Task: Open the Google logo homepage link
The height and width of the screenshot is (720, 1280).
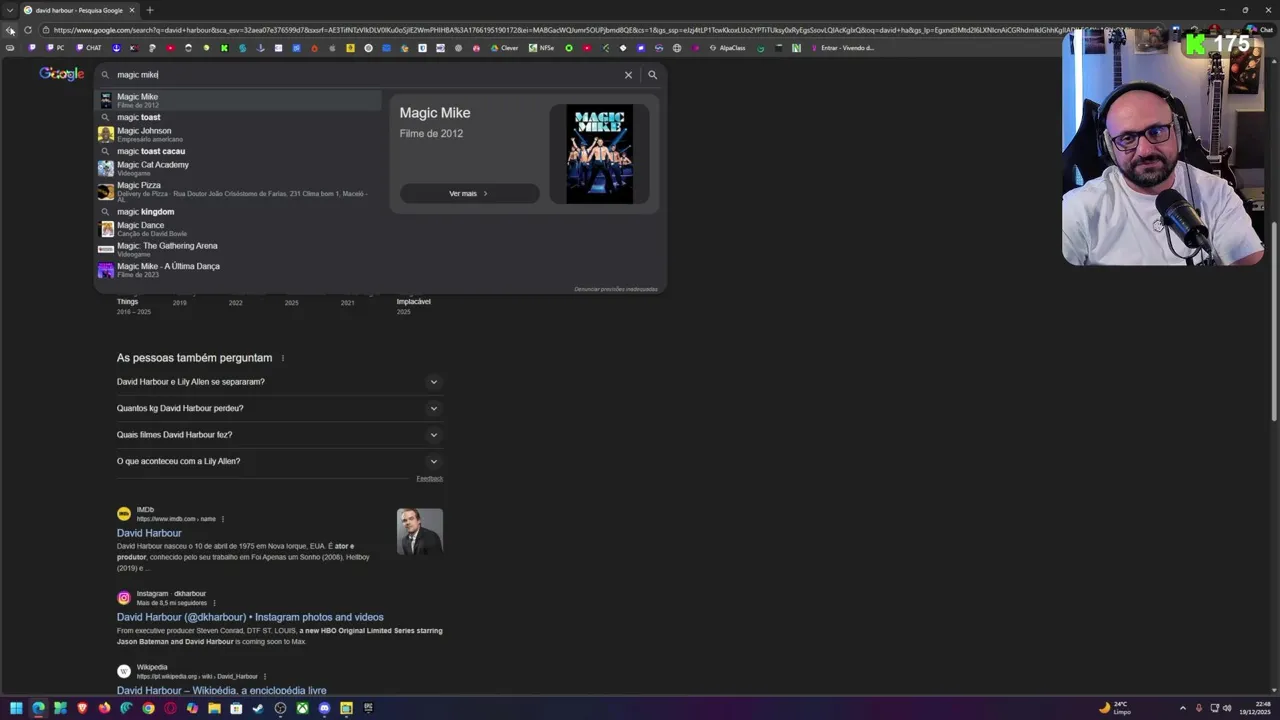Action: pos(61,74)
